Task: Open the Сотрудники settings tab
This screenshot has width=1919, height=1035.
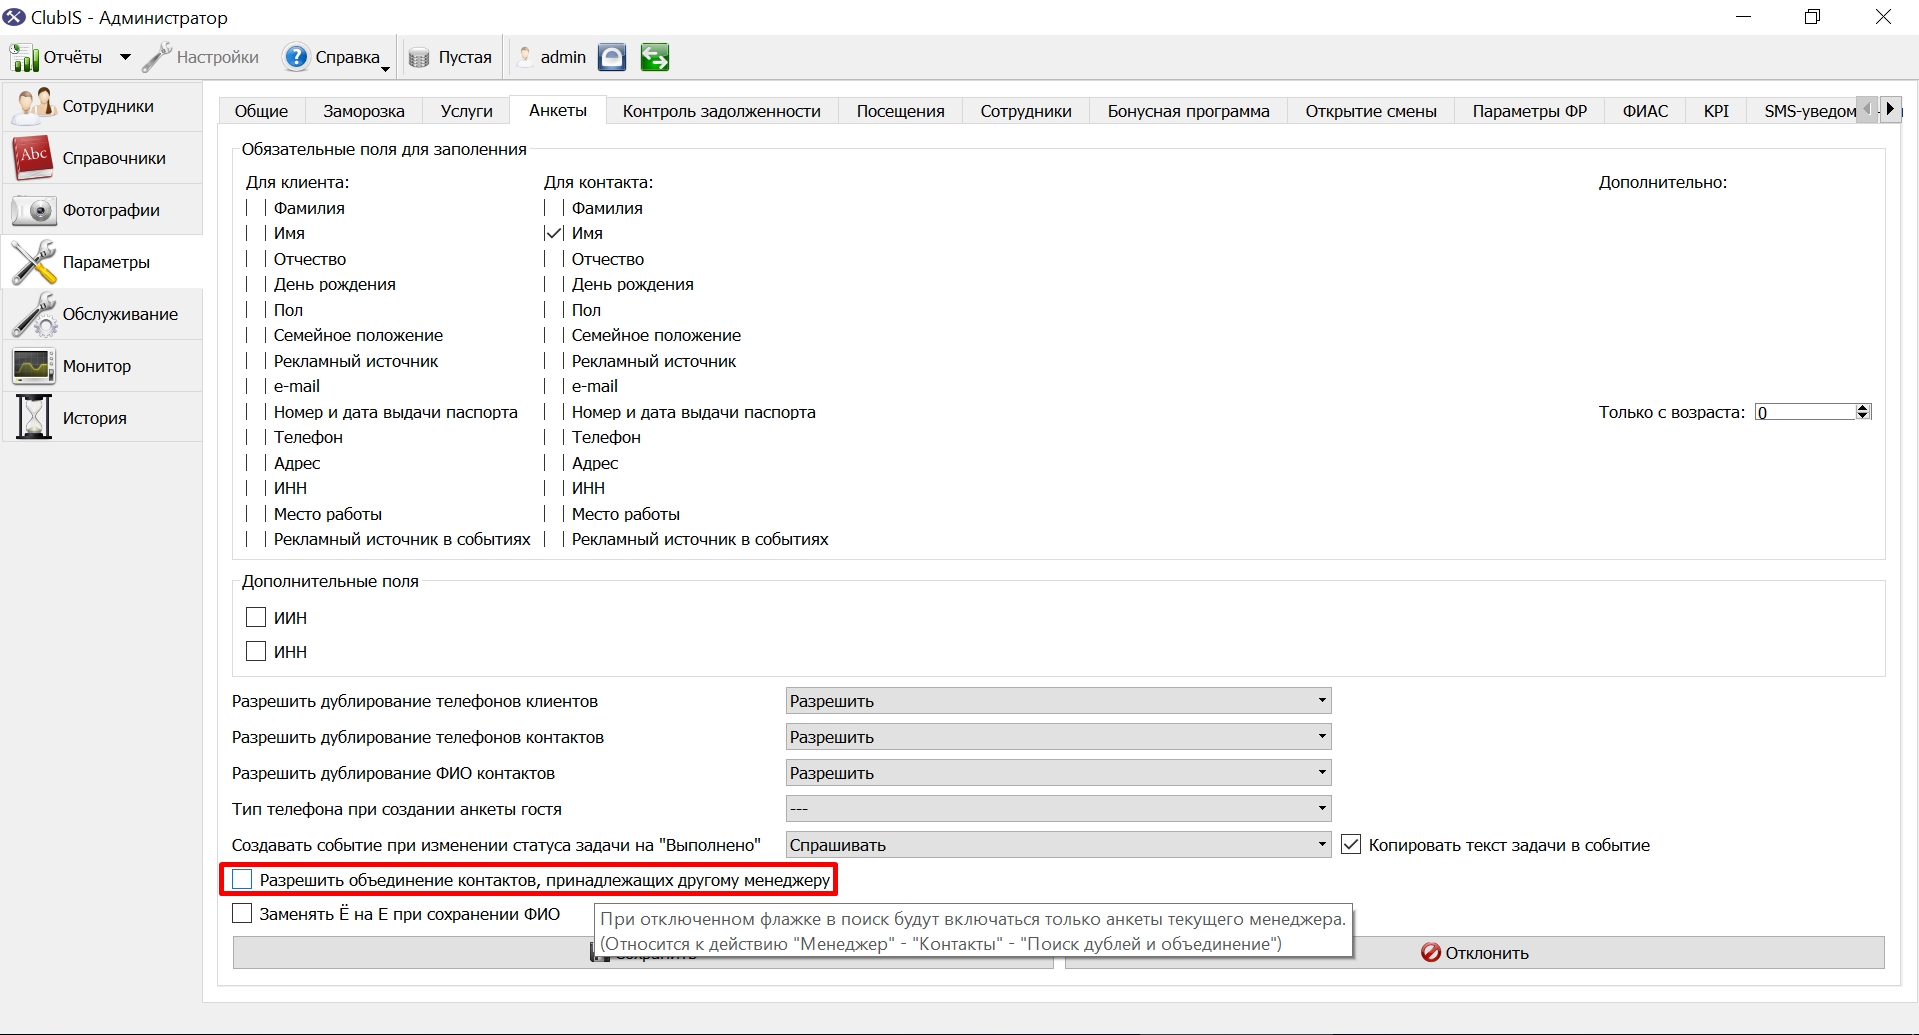Action: (1026, 111)
